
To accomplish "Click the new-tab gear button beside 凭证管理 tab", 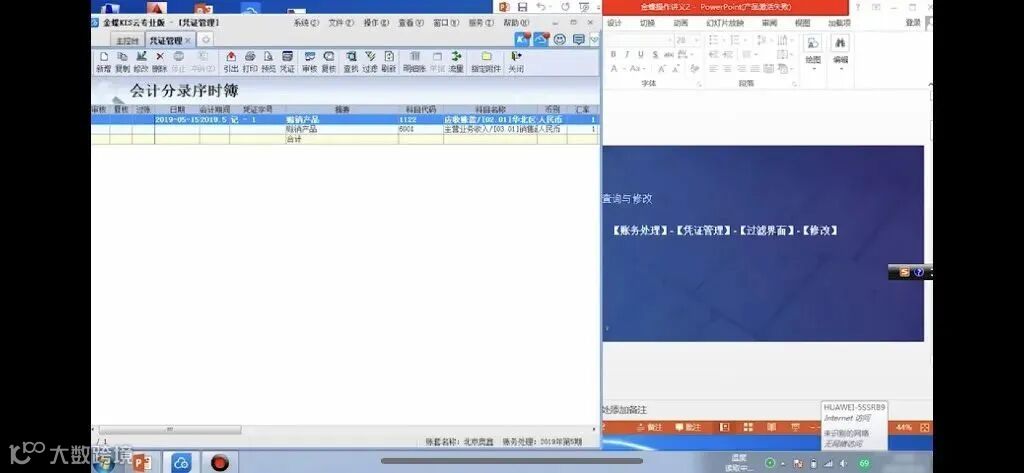I will click(205, 40).
